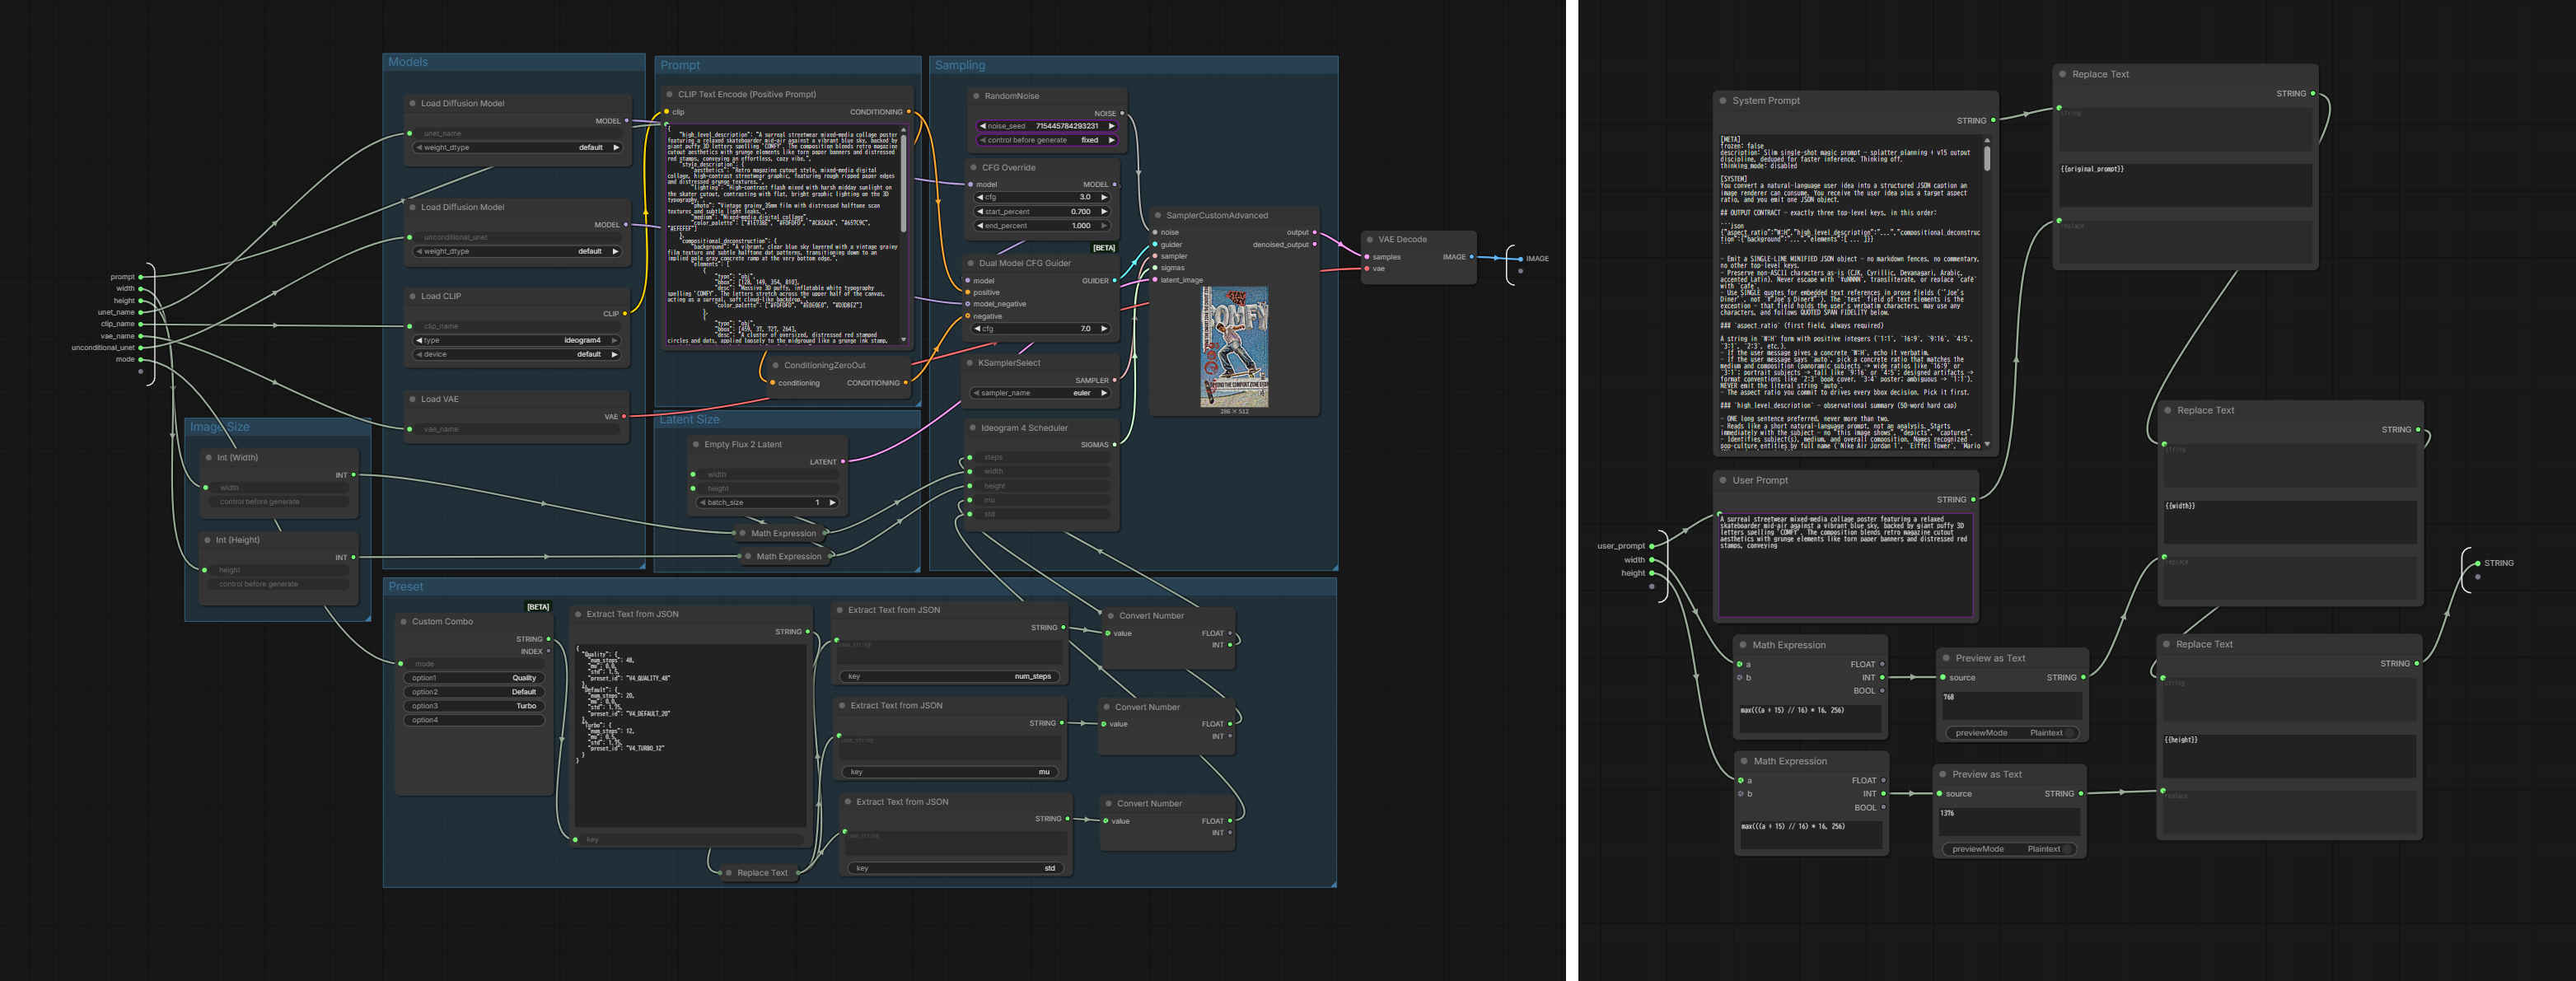This screenshot has width=2576, height=981.
Task: Click the unet_name input slot dot
Action: tap(141, 312)
